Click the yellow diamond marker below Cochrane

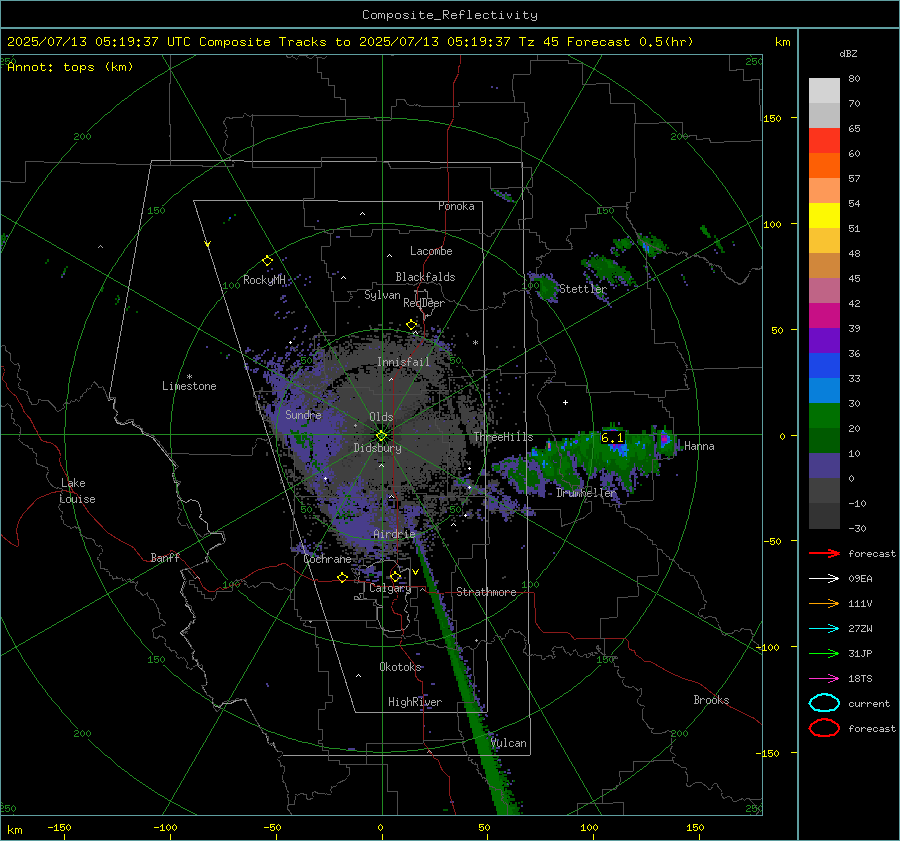tap(342, 578)
